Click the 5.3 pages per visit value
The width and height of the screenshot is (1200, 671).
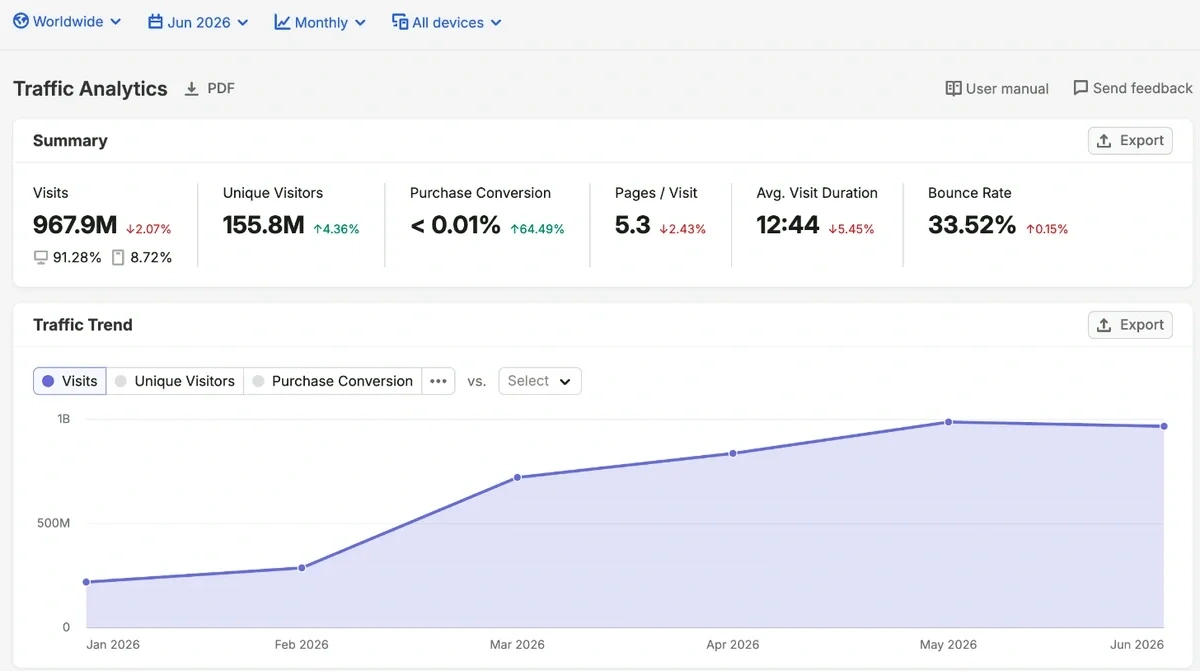click(633, 225)
